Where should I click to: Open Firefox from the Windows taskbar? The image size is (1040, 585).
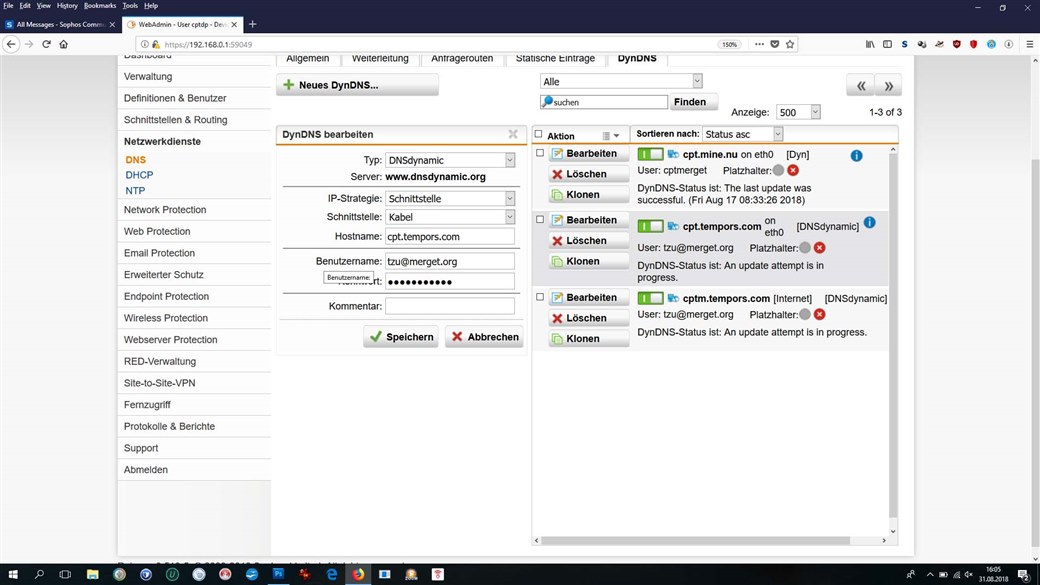358,575
